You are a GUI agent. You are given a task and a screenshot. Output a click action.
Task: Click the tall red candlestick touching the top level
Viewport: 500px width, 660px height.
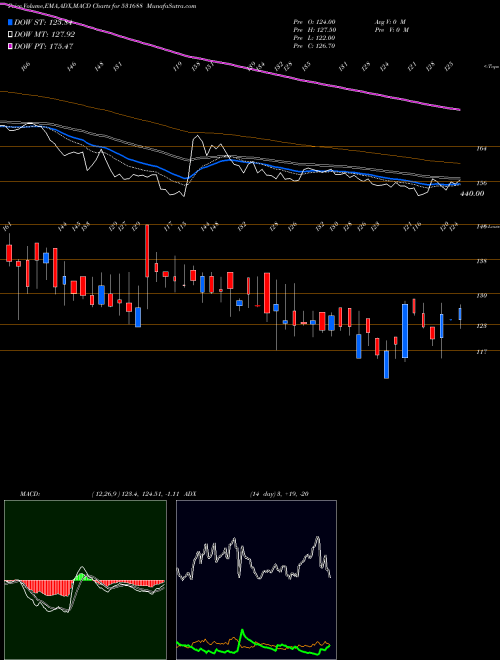(x=147, y=251)
